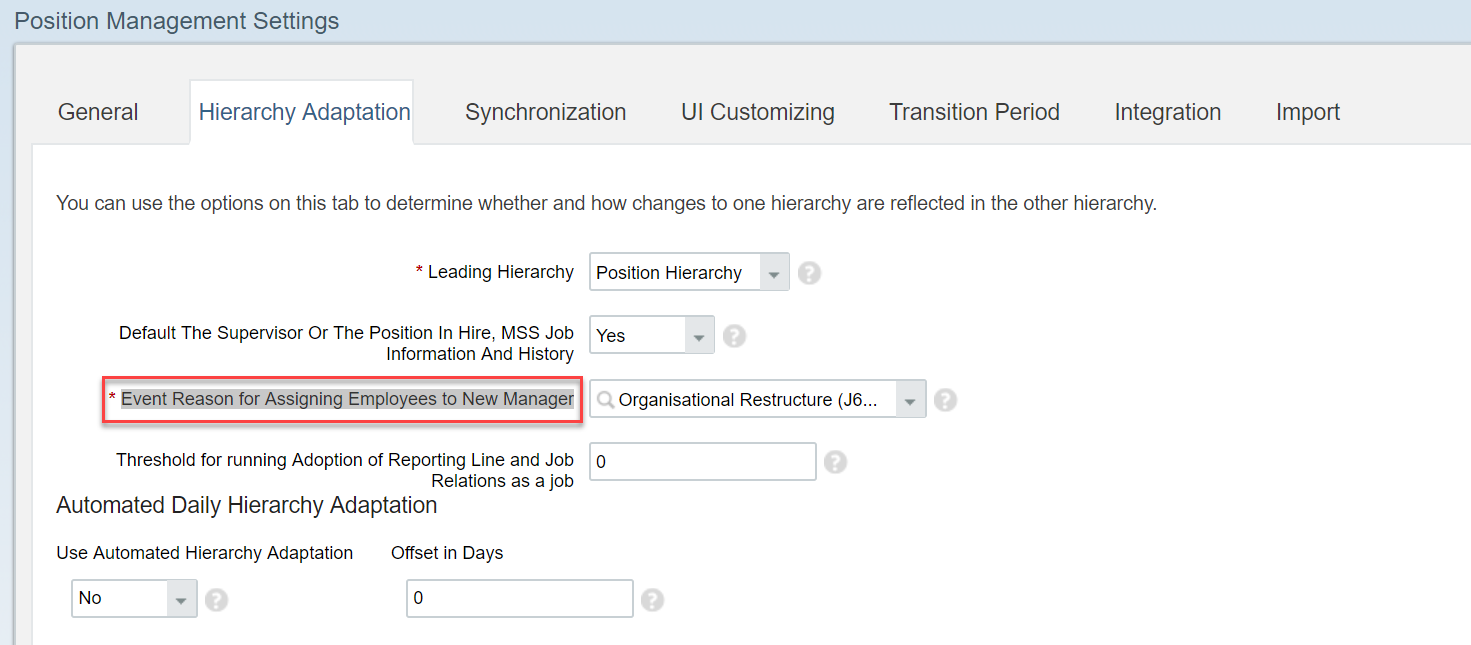Click the Default The Supervisor Or Position label
The width and height of the screenshot is (1471, 645).
pos(346,343)
